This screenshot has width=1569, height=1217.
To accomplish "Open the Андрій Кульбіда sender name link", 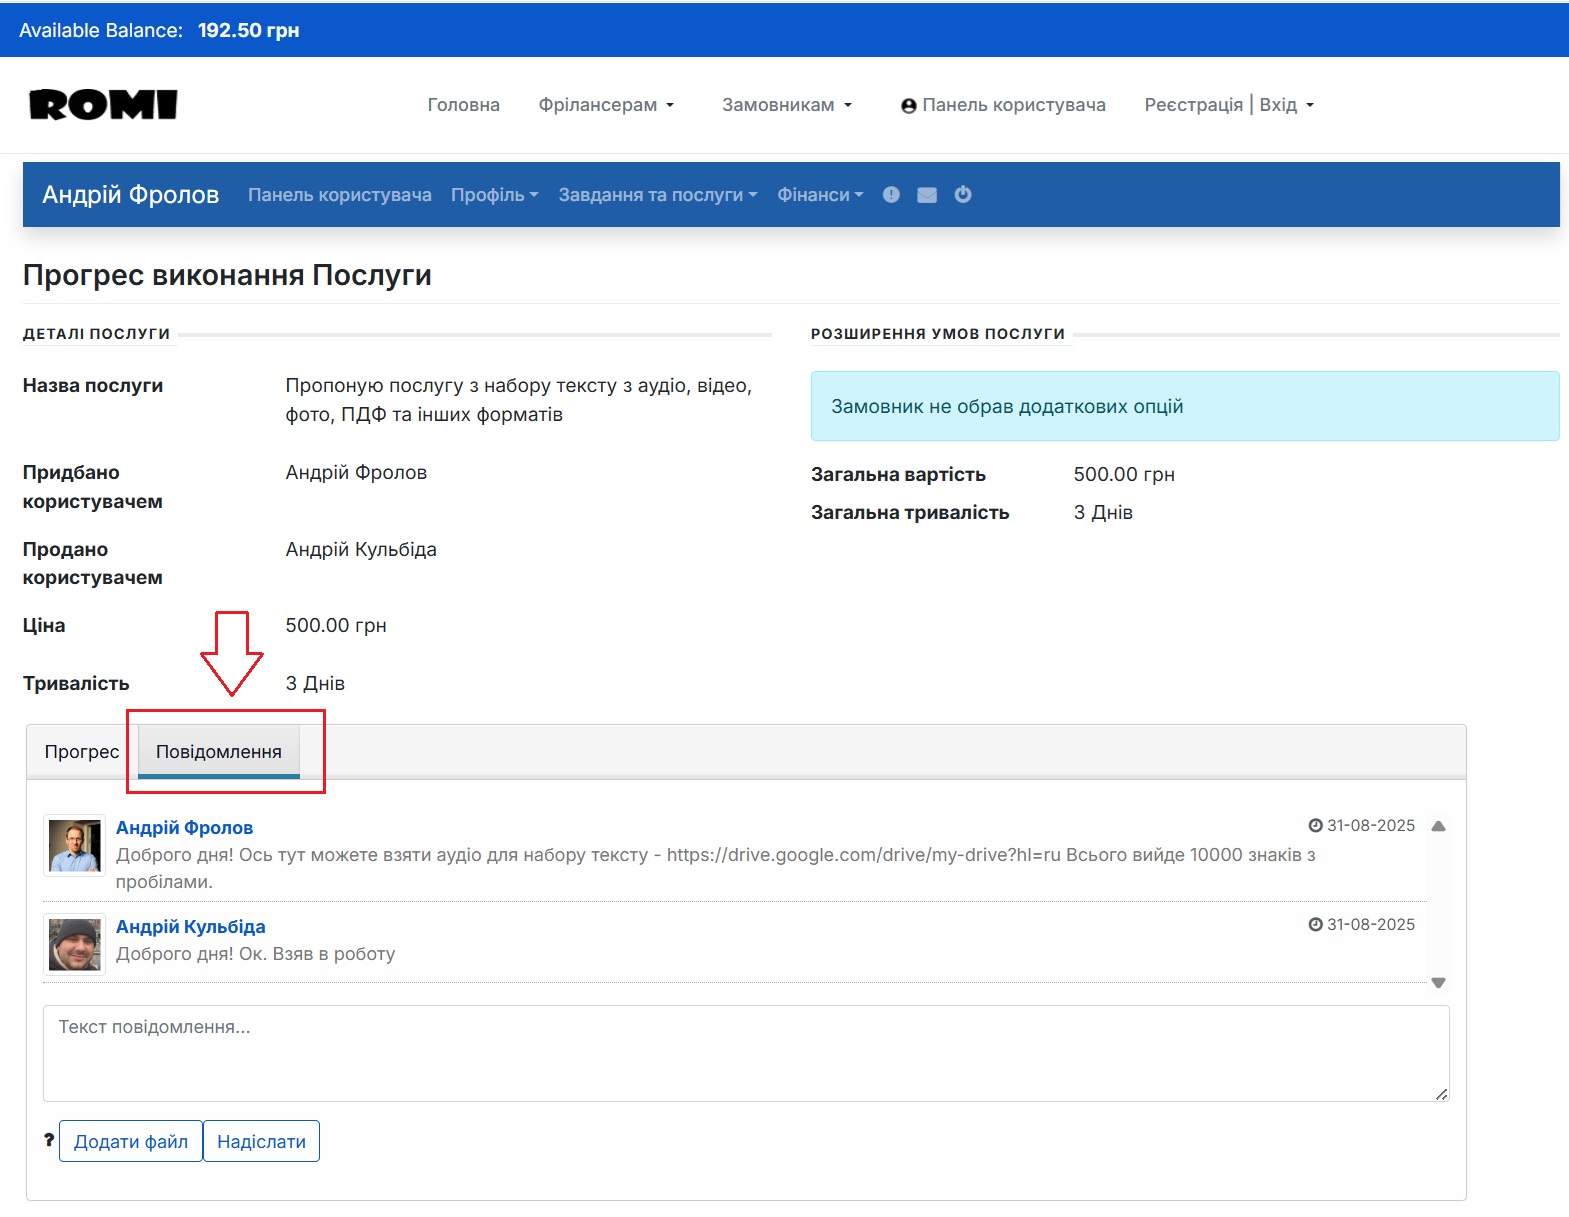I will point(191,927).
